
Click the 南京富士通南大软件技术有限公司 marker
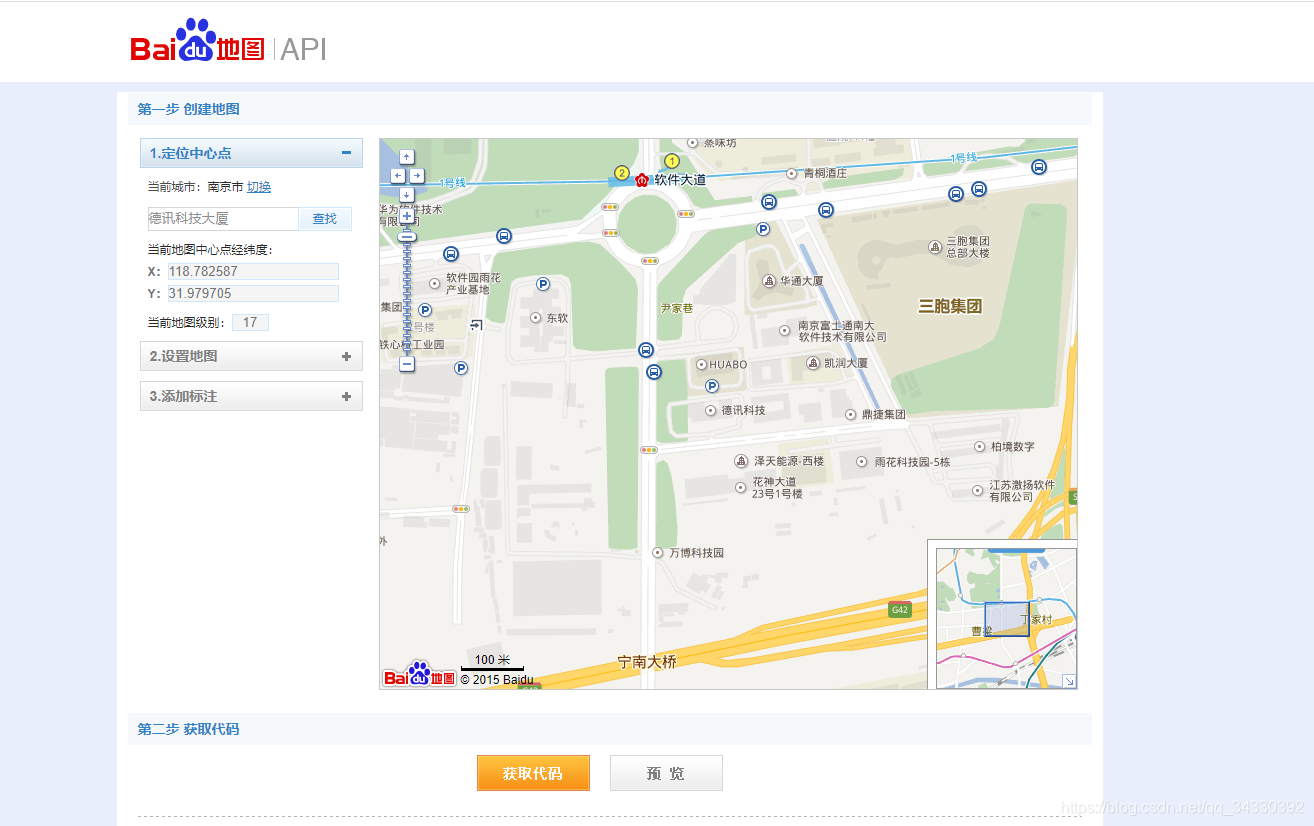[x=784, y=330]
